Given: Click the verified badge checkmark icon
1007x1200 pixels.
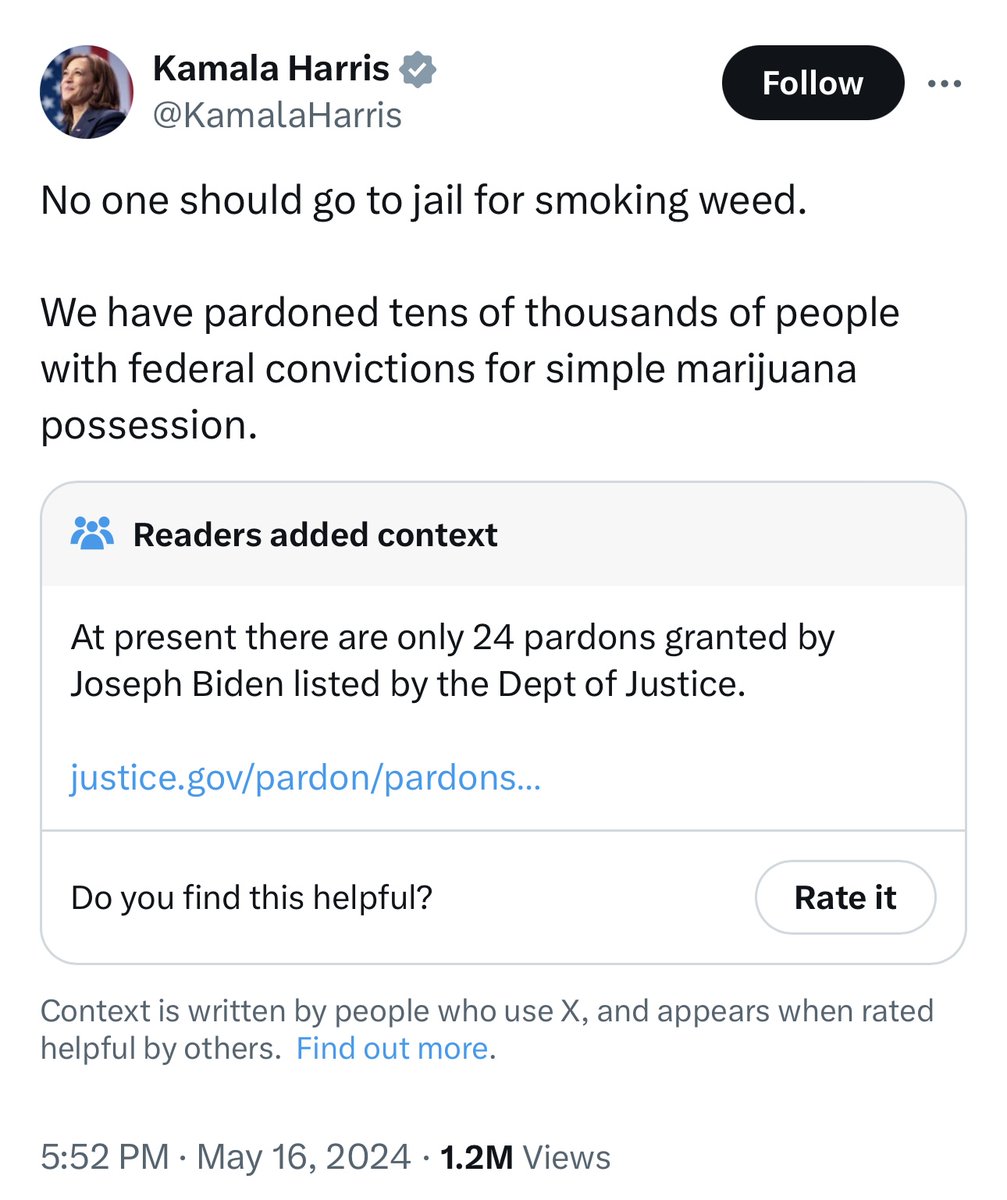Looking at the screenshot, I should click(416, 70).
